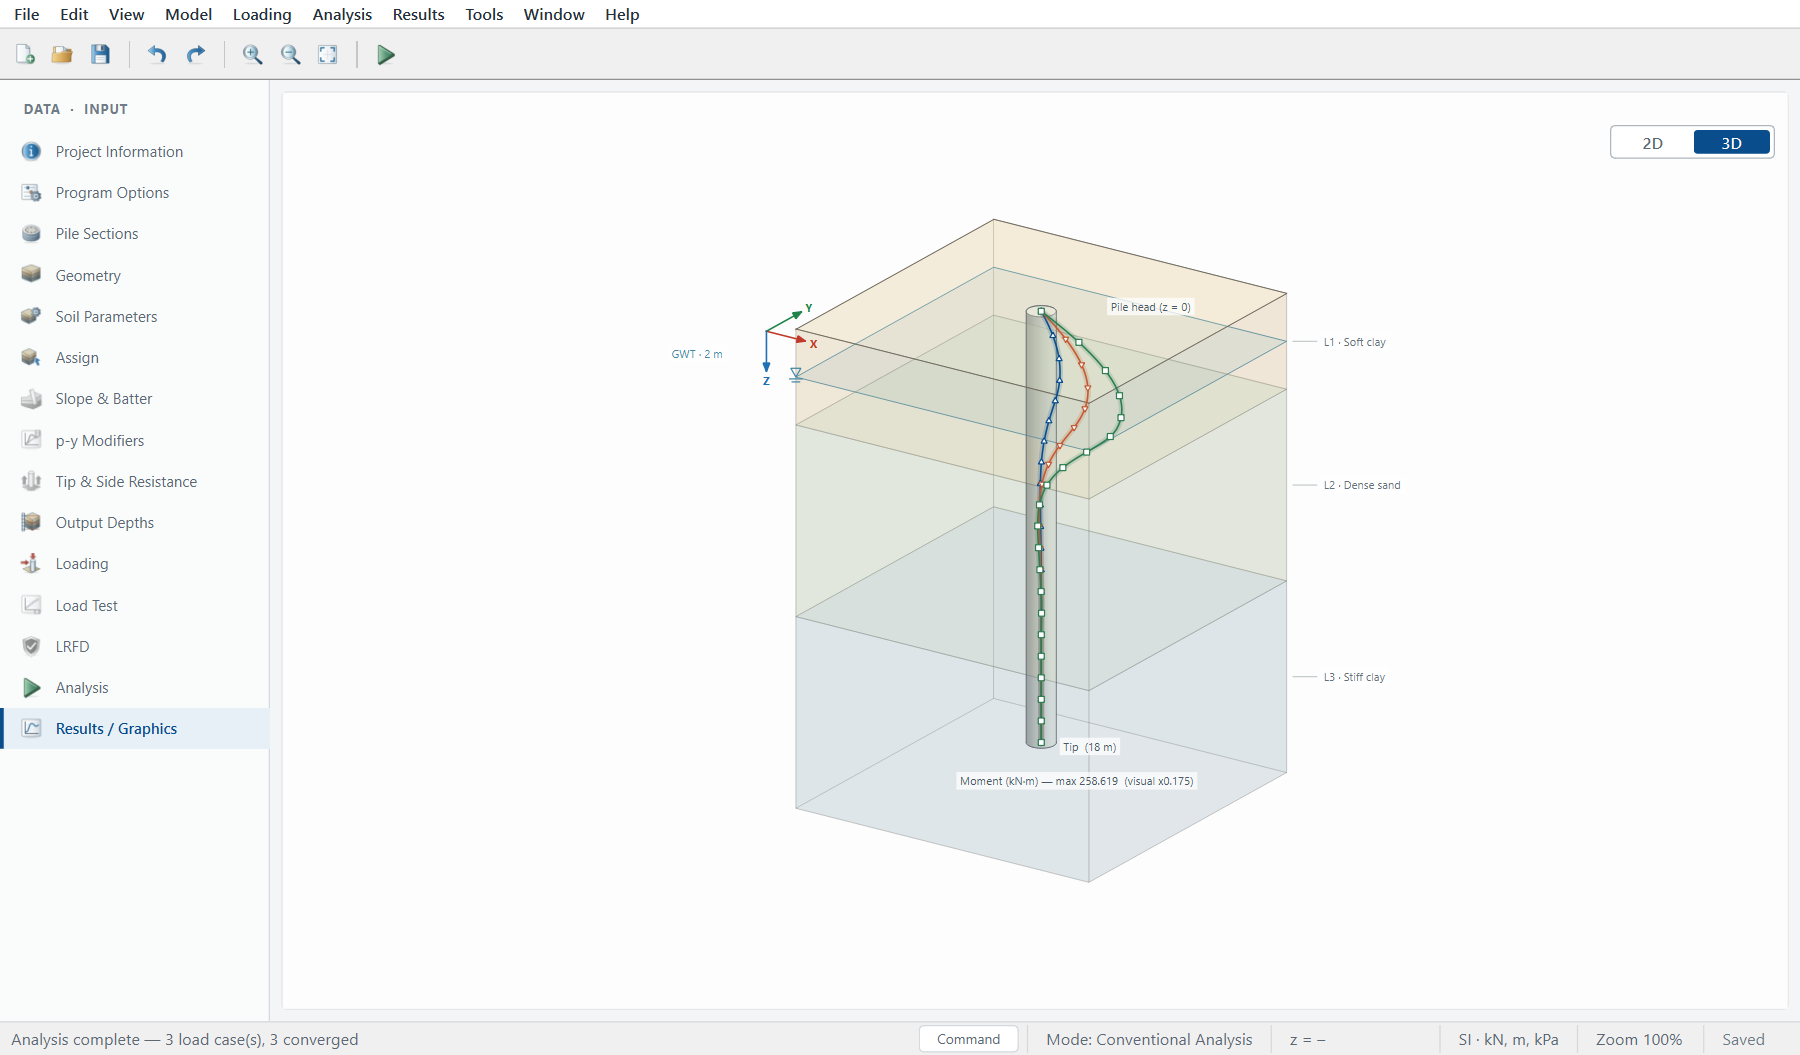Click the Program Options icon
This screenshot has height=1055, width=1800.
32,193
